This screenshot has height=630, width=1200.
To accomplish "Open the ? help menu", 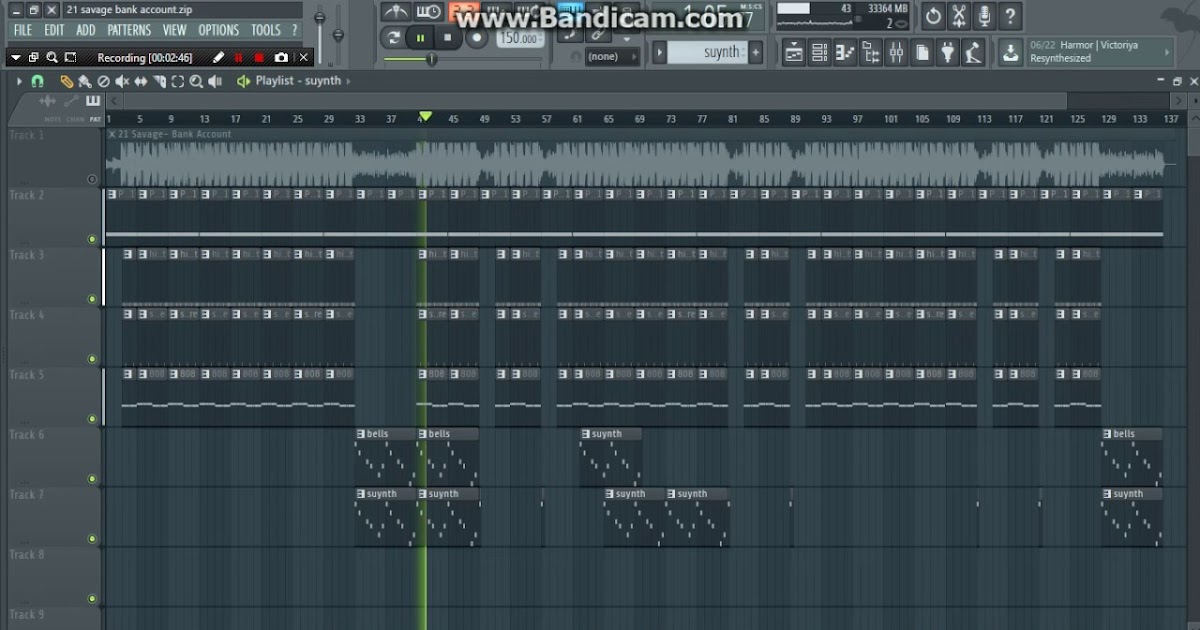I will pos(294,30).
